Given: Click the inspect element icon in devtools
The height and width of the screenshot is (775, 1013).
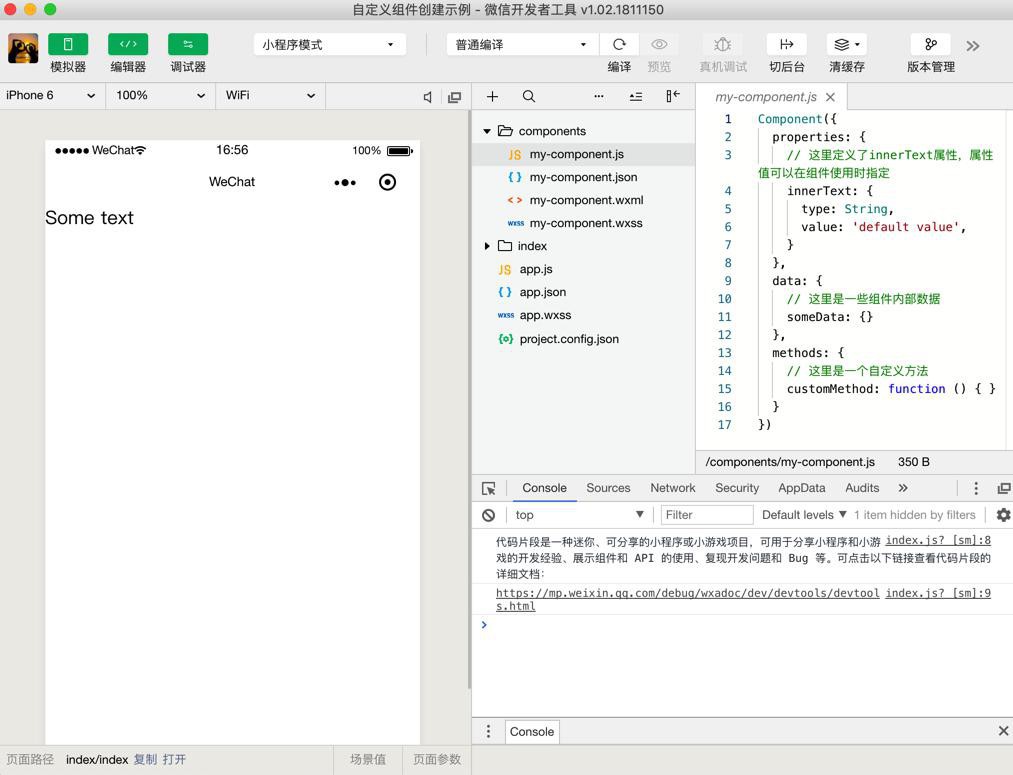Looking at the screenshot, I should (489, 488).
